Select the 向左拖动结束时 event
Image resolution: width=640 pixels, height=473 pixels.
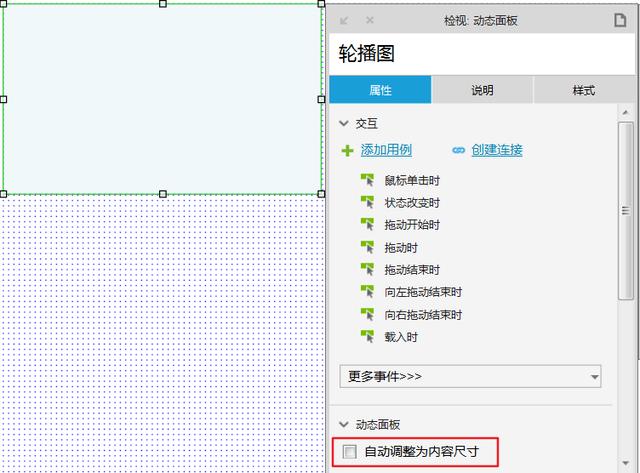pos(423,292)
